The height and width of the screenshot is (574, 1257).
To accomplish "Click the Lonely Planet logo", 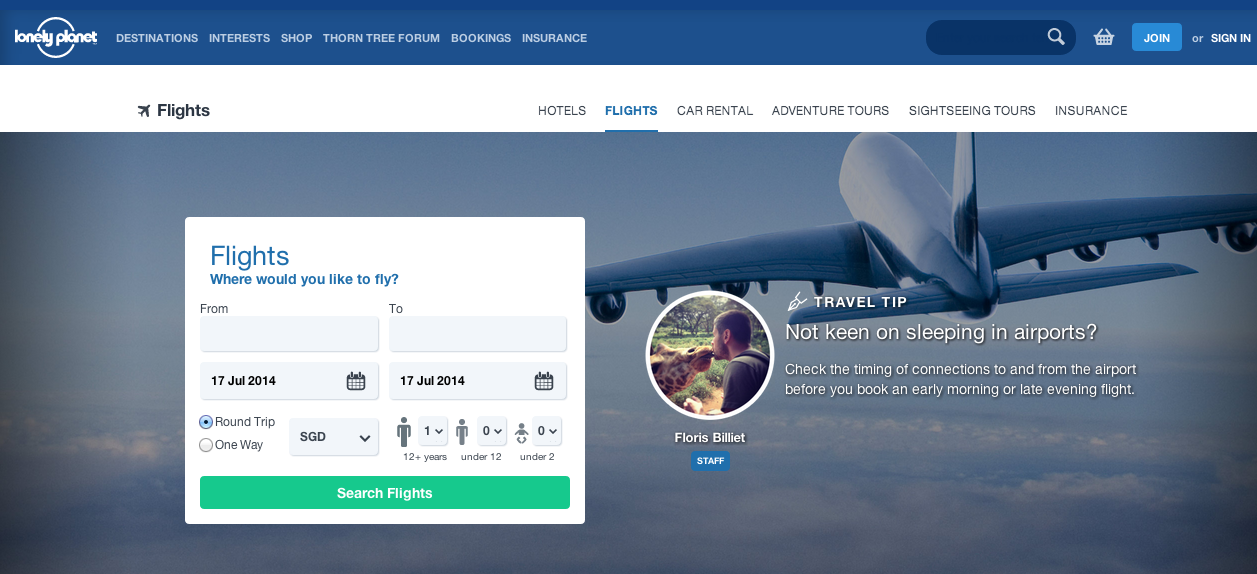I will point(56,37).
